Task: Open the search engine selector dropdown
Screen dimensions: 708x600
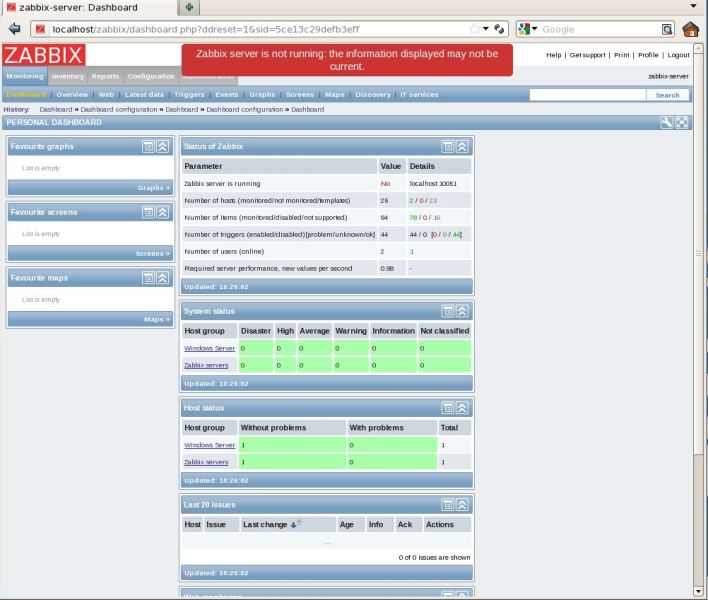Action: point(535,28)
